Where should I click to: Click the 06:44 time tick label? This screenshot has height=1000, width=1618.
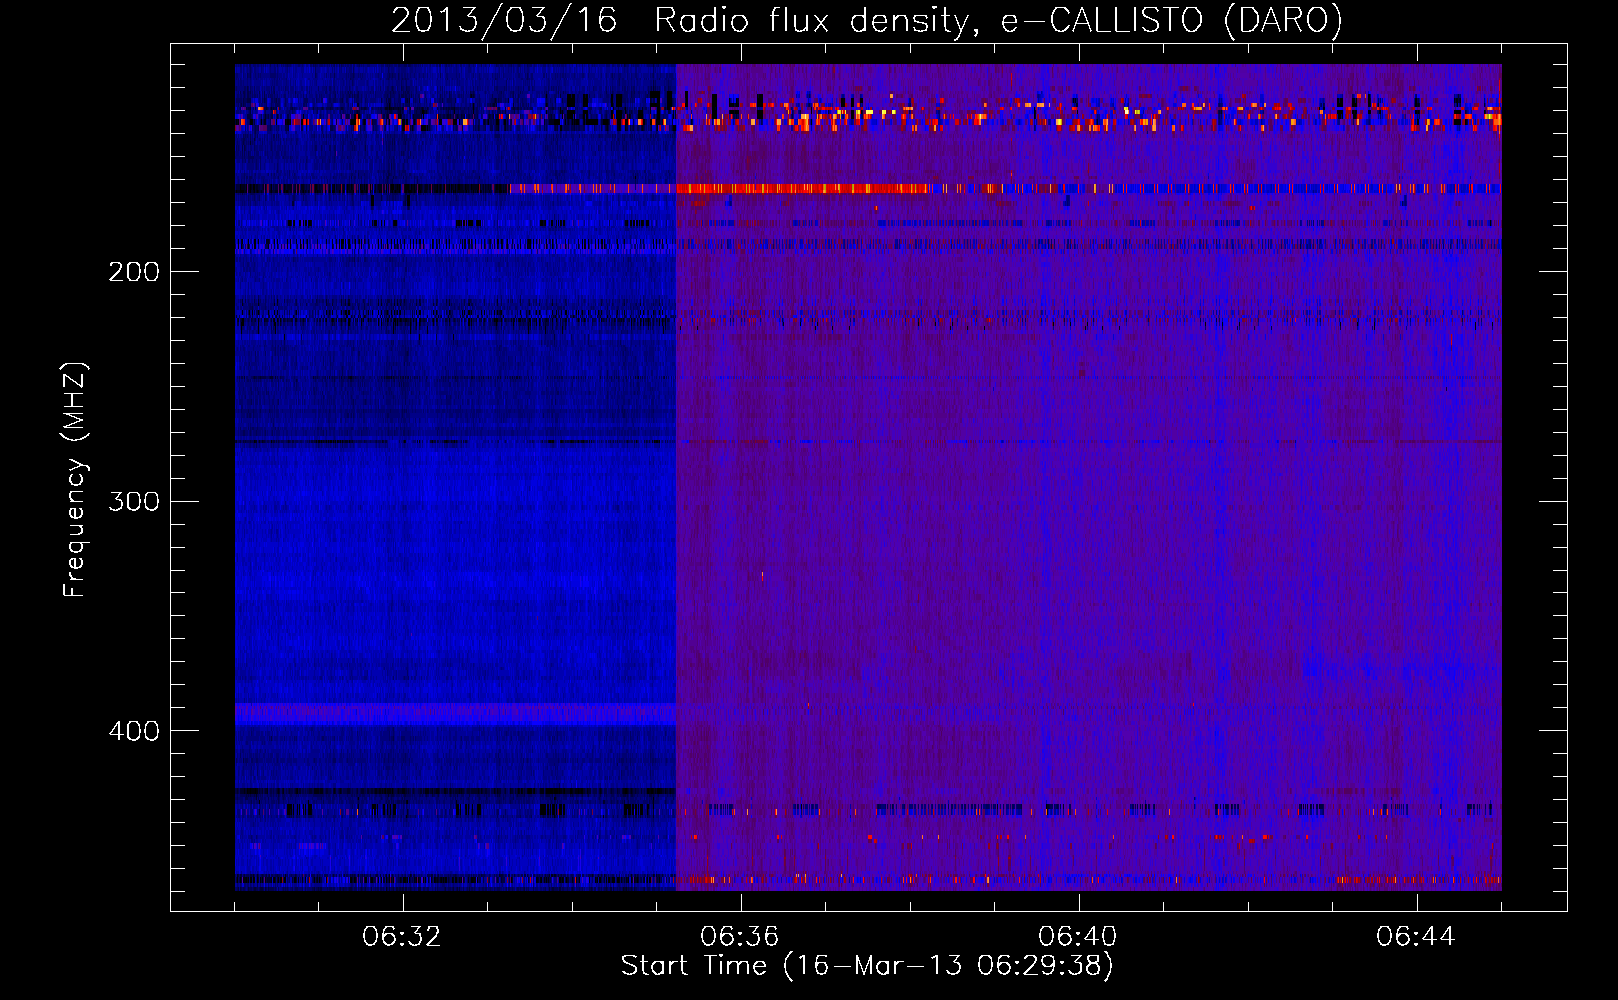(x=1416, y=937)
